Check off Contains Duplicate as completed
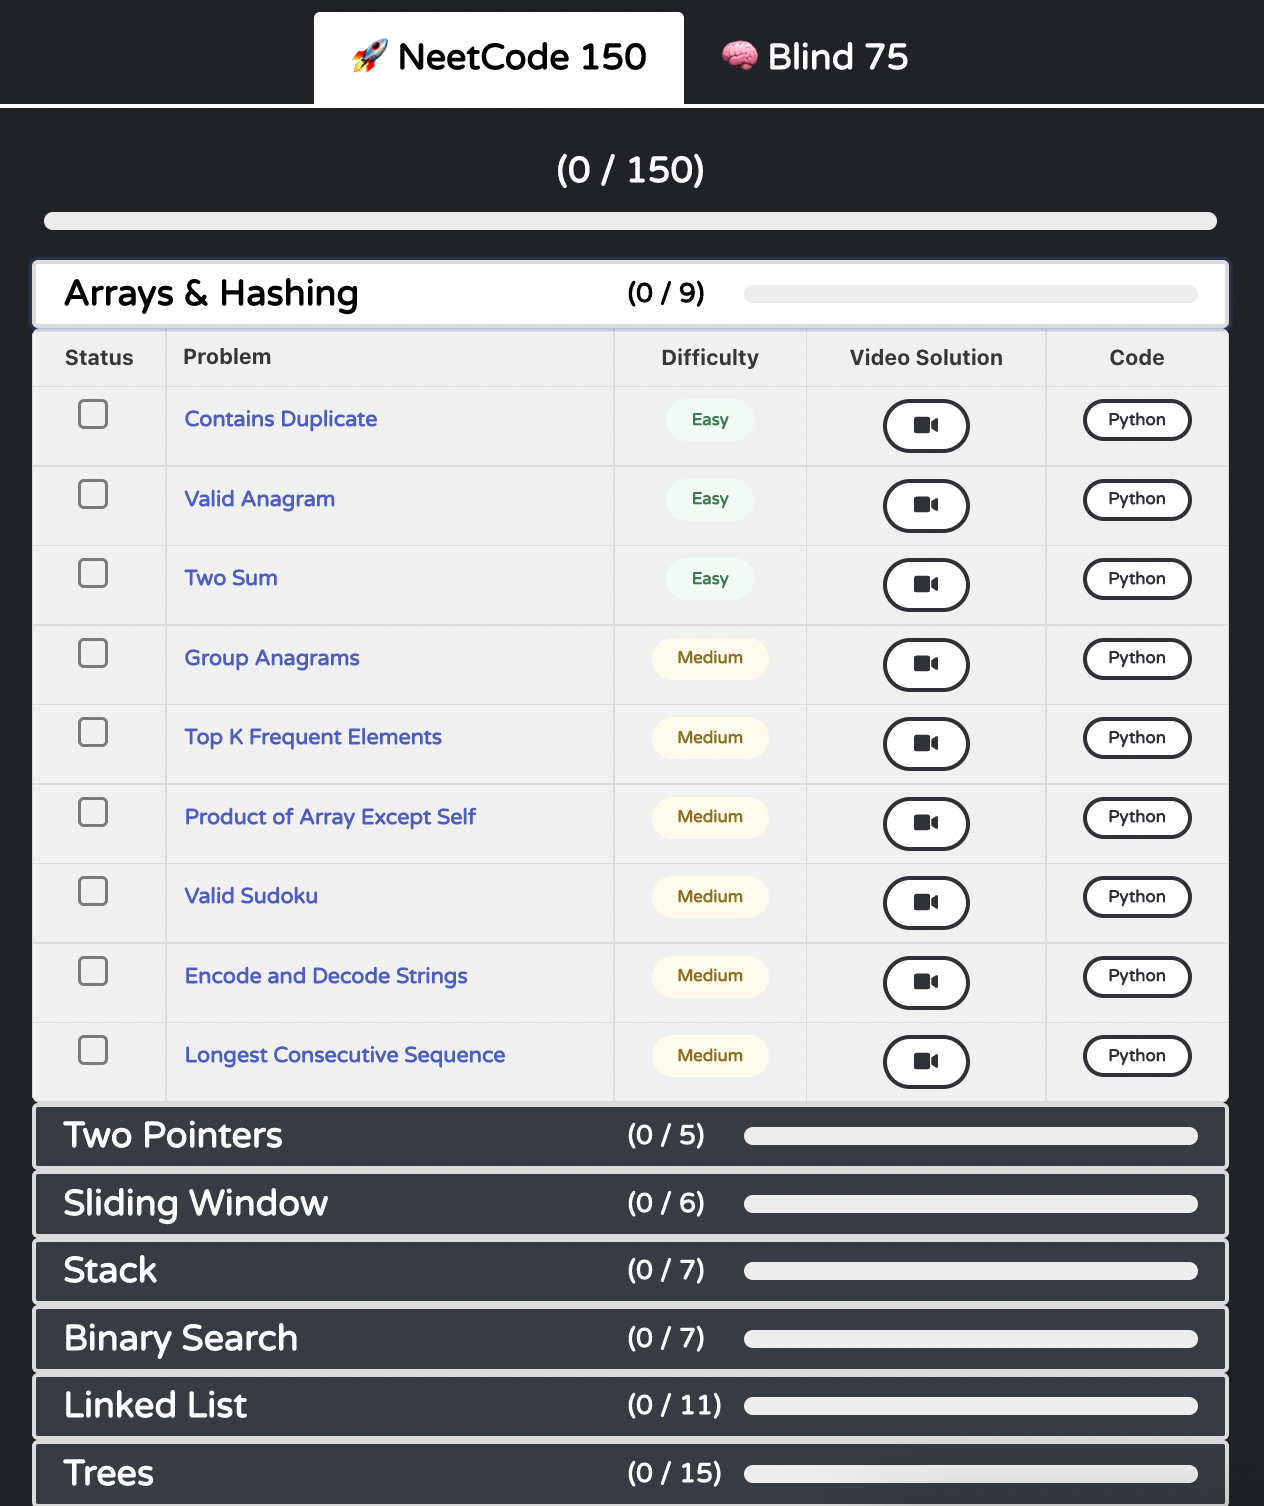 92,414
